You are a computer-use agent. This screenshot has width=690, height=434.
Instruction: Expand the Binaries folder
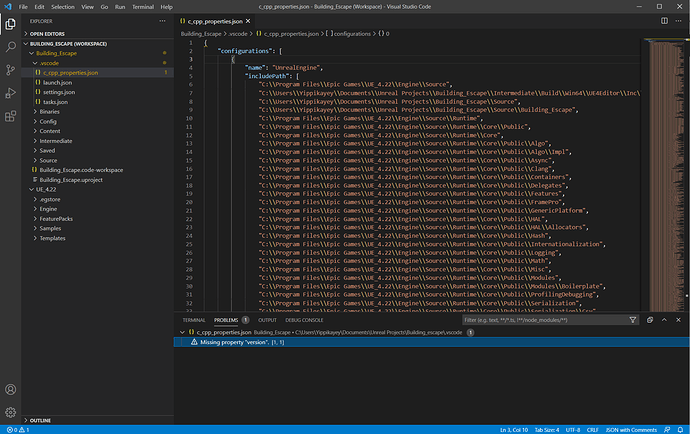coord(50,112)
